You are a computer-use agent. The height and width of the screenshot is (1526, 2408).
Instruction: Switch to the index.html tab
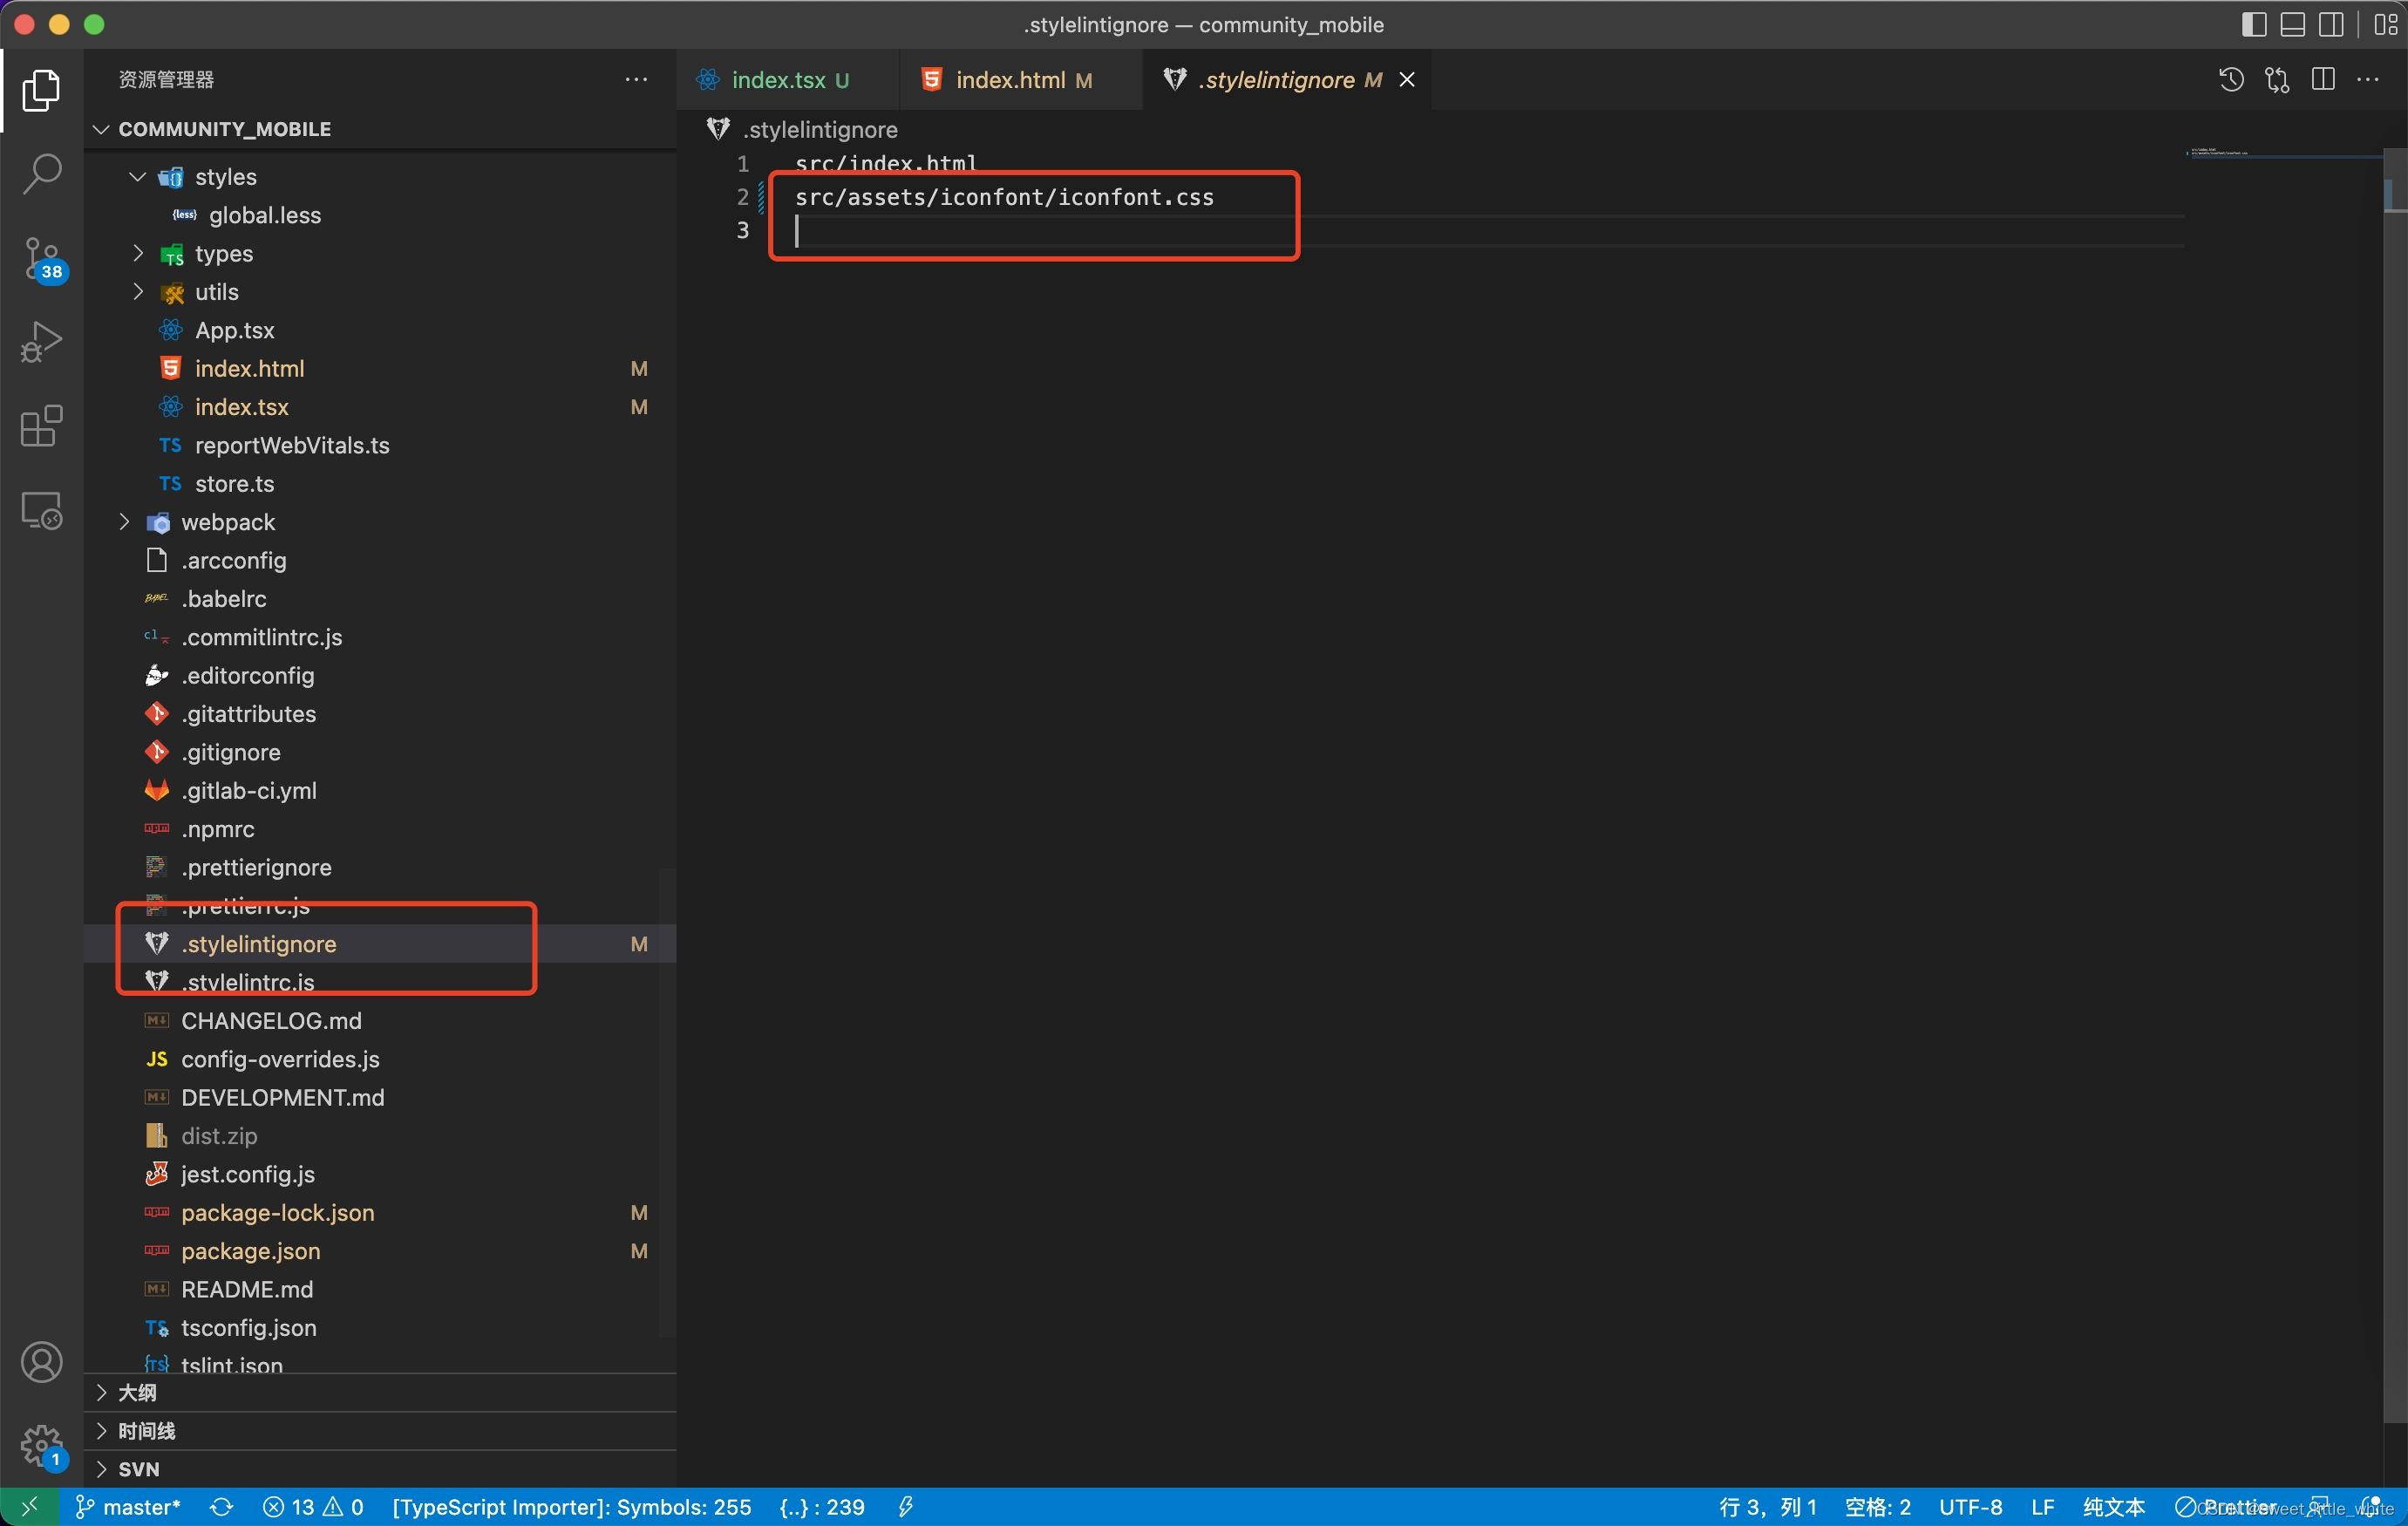(x=1010, y=80)
